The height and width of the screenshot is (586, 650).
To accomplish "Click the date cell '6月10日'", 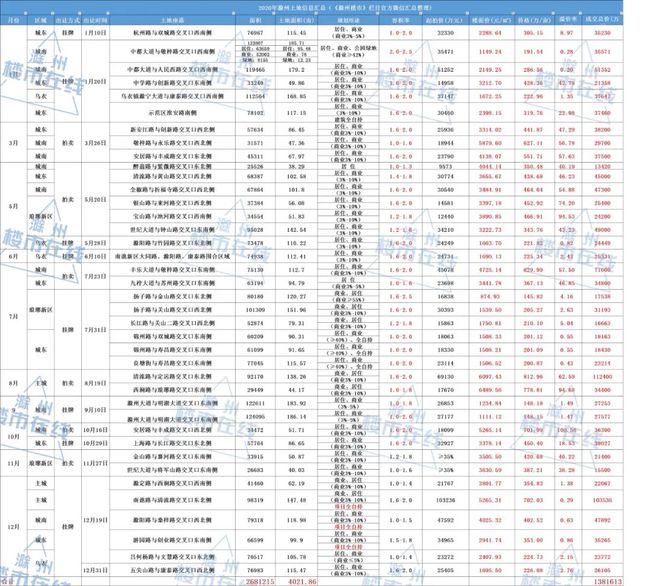I will [x=95, y=257].
